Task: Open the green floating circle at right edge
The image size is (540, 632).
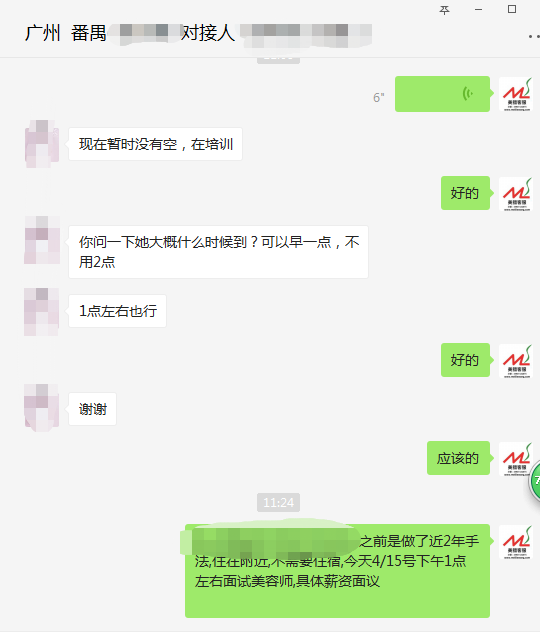Action: coord(535,480)
